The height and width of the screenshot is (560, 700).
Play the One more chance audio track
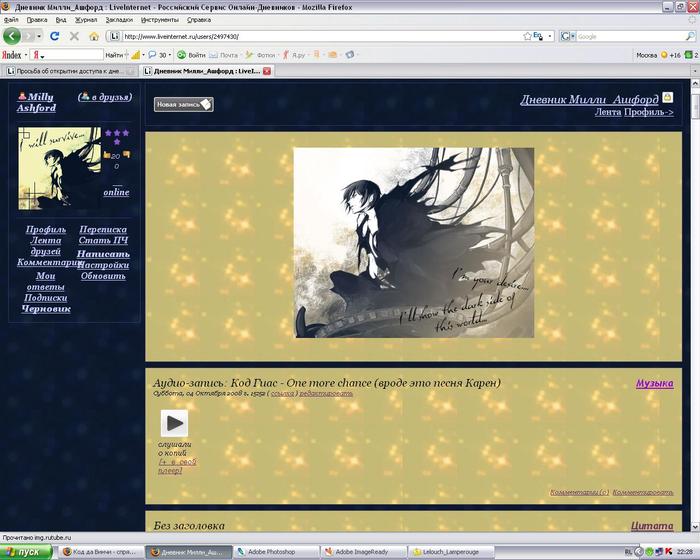pyautogui.click(x=175, y=423)
